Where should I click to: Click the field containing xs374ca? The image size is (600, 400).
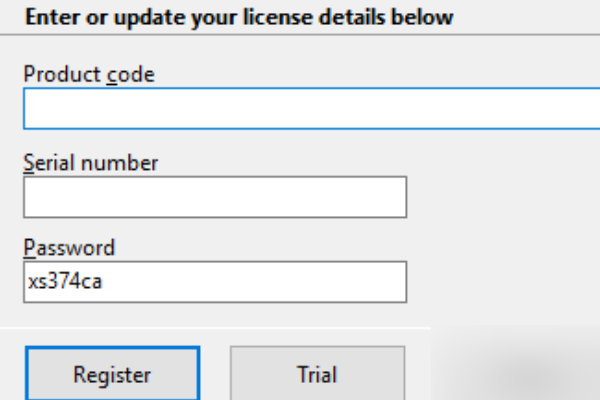click(x=215, y=282)
